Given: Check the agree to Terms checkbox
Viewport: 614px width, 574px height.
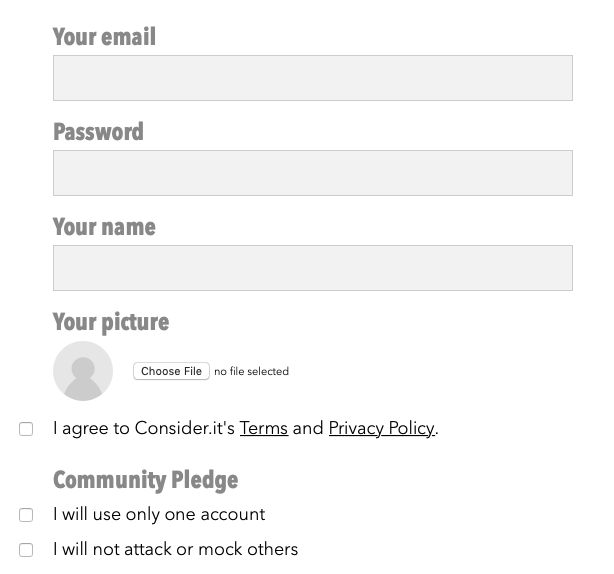Looking at the screenshot, I should [26, 429].
